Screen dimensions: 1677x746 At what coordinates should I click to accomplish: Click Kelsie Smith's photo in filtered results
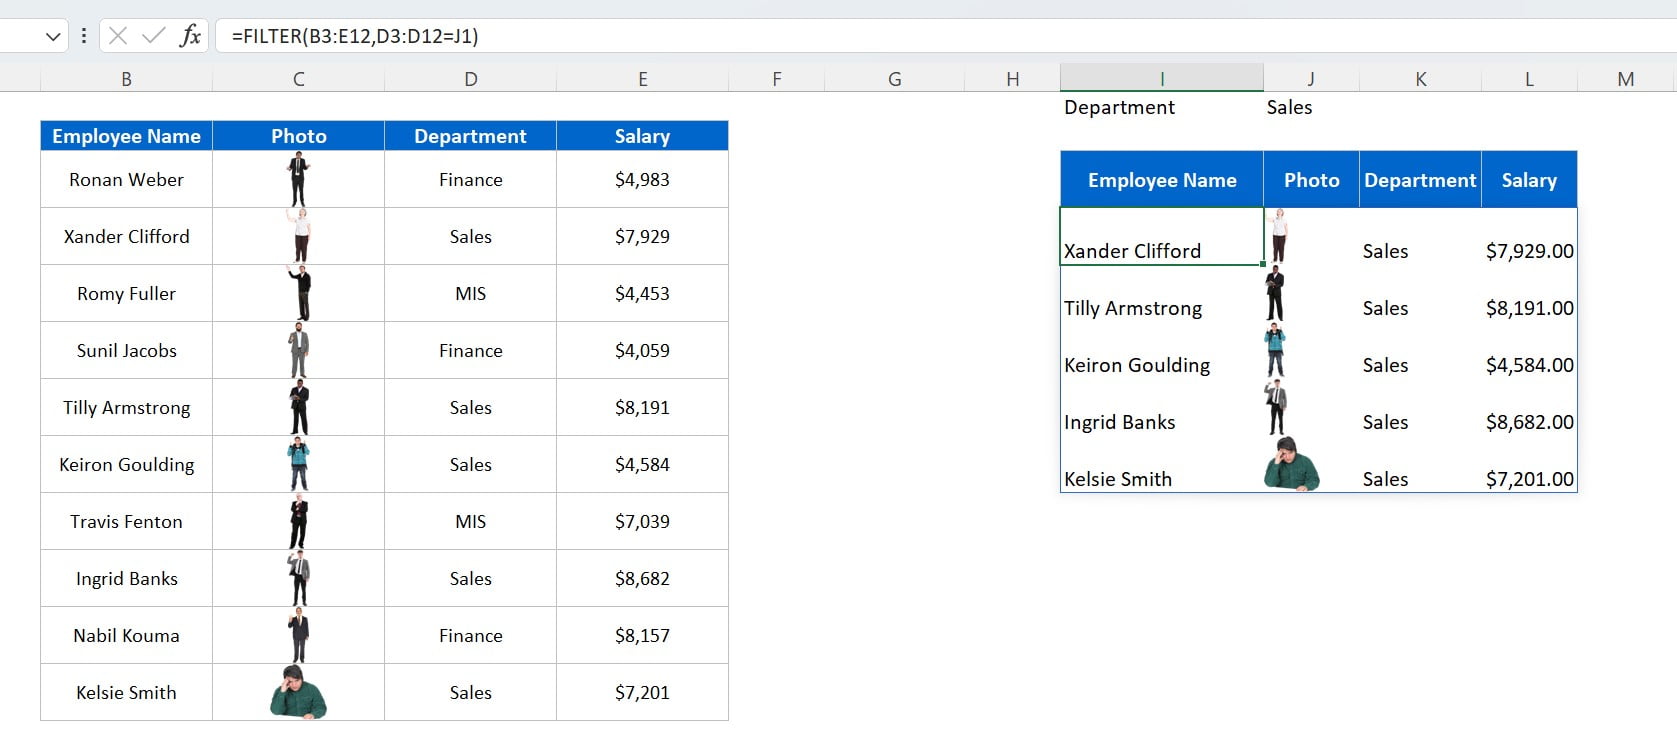tap(1292, 464)
